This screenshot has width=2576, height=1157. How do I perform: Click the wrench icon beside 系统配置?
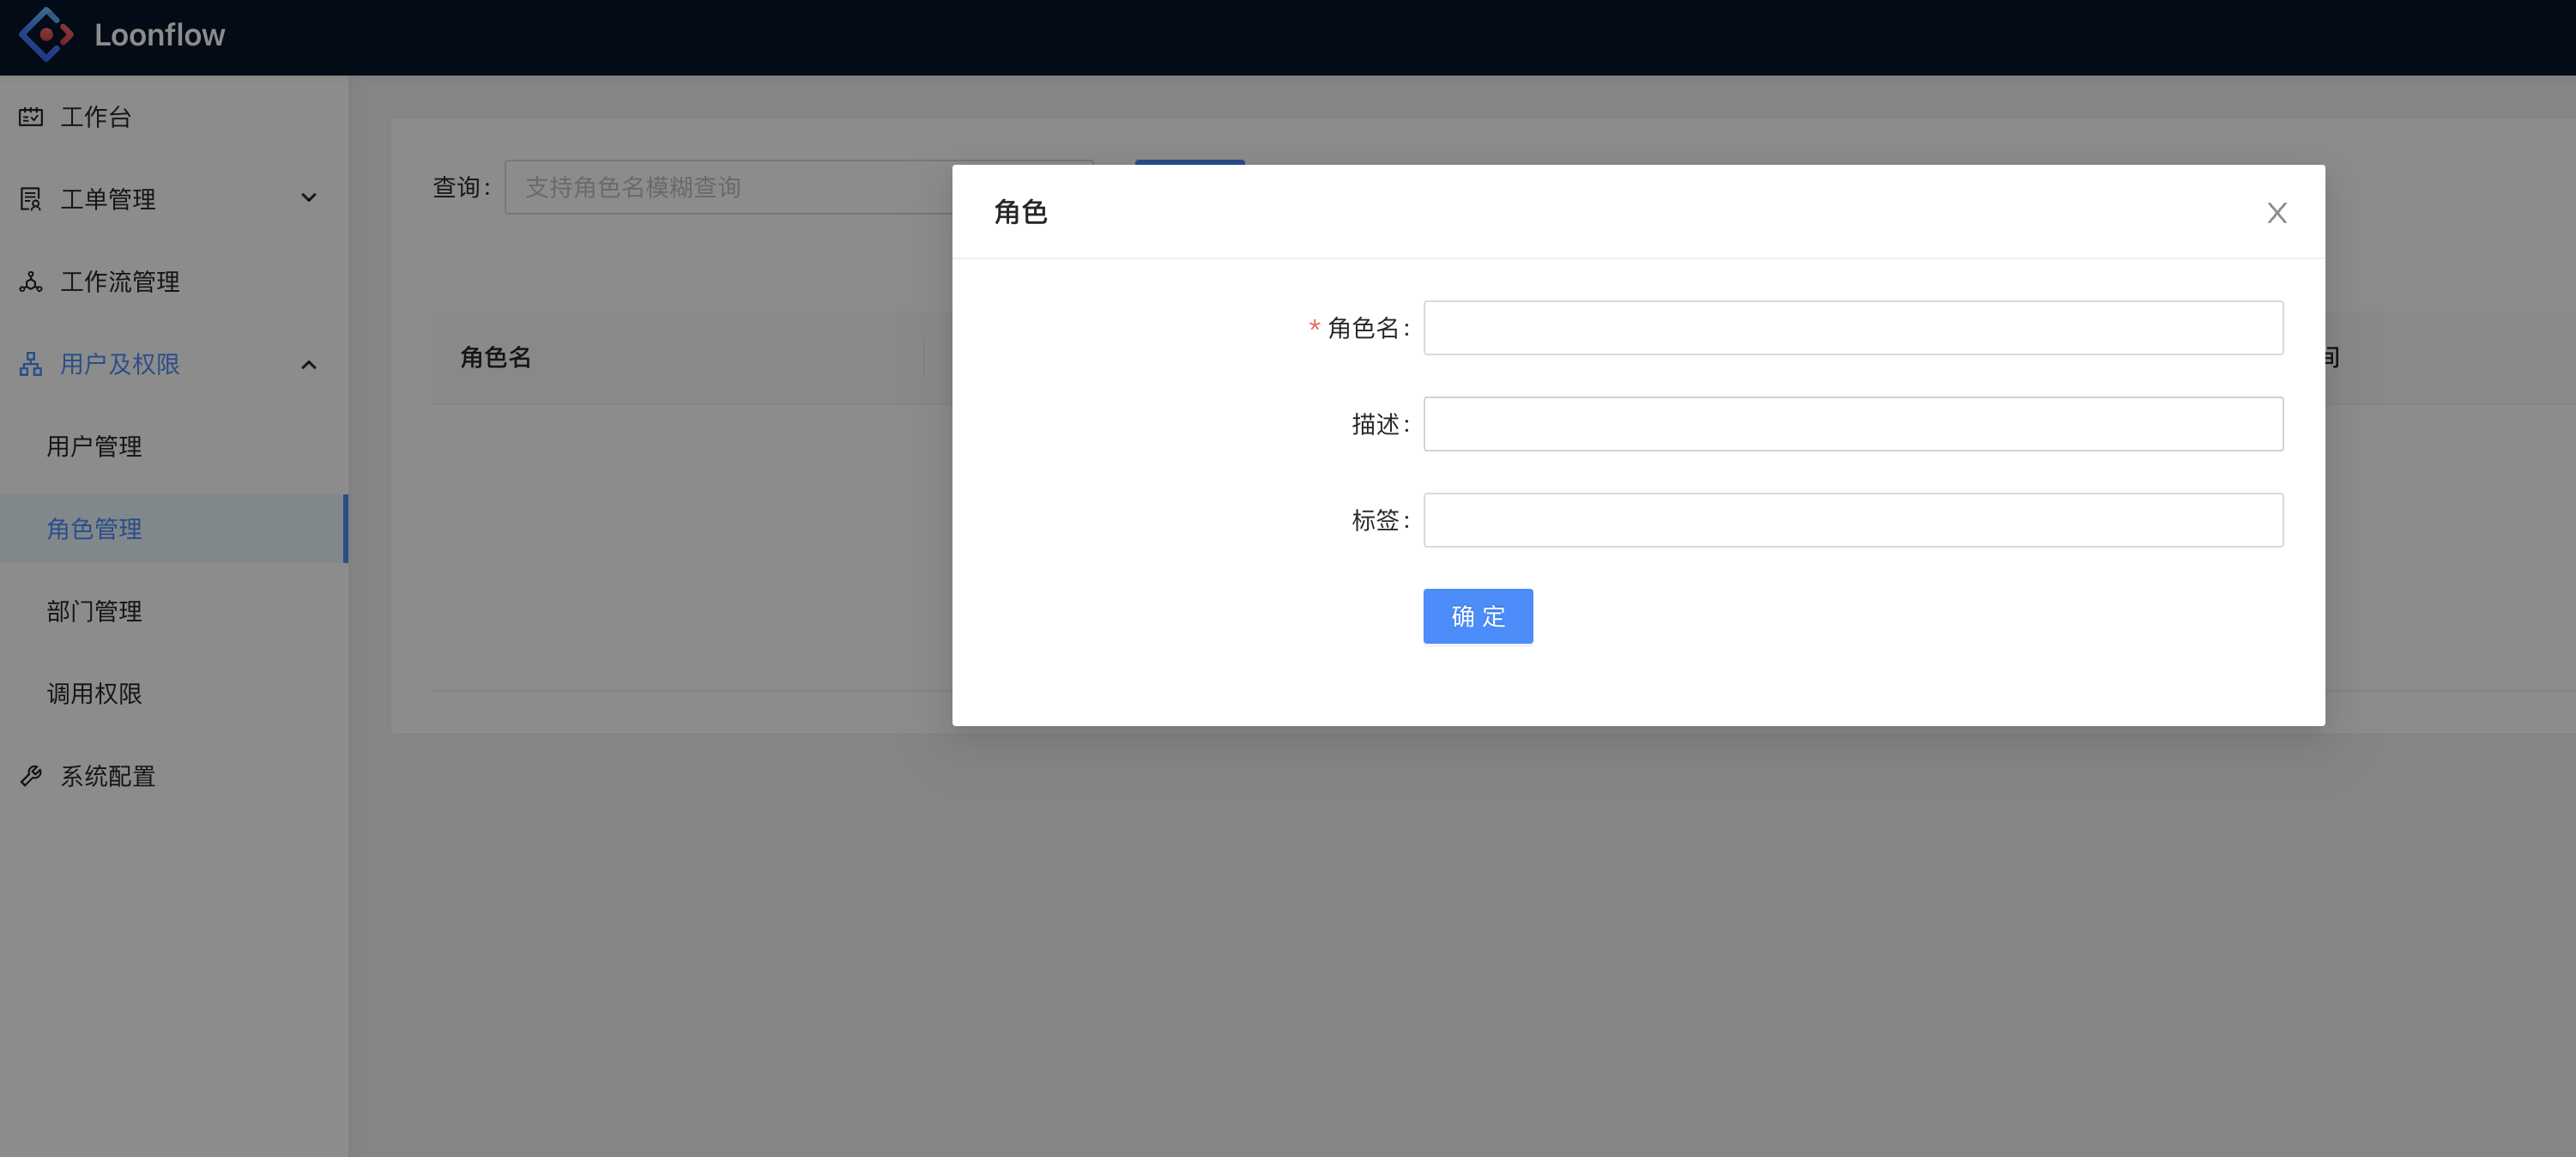pos(31,776)
